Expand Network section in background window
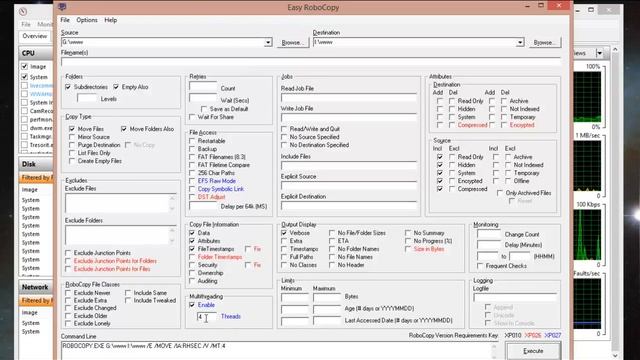Screen dimensions: 640x360 coord(36,287)
